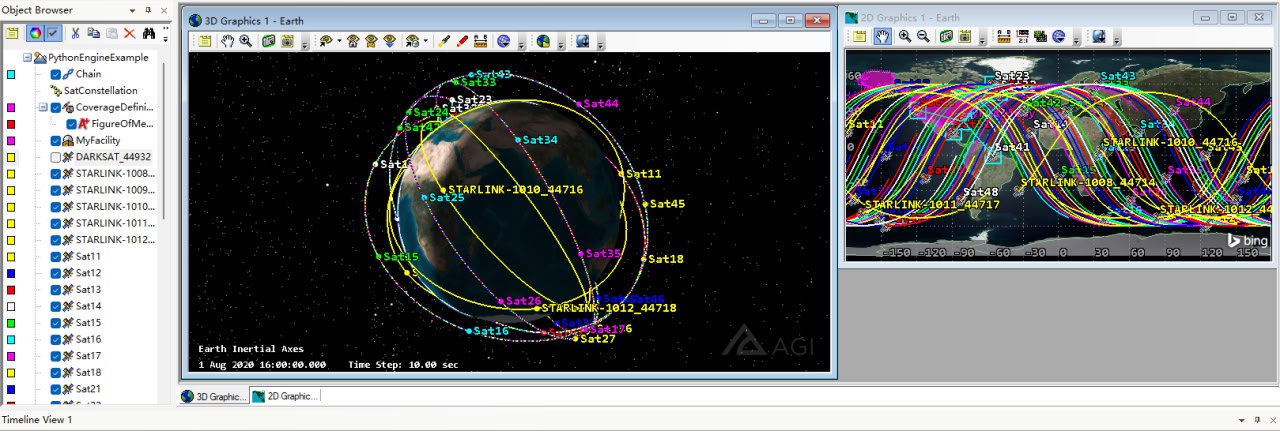Image resolution: width=1280 pixels, height=431 pixels.
Task: Click the magnifier zoom tool in 3D Graphics window
Action: click(x=245, y=41)
